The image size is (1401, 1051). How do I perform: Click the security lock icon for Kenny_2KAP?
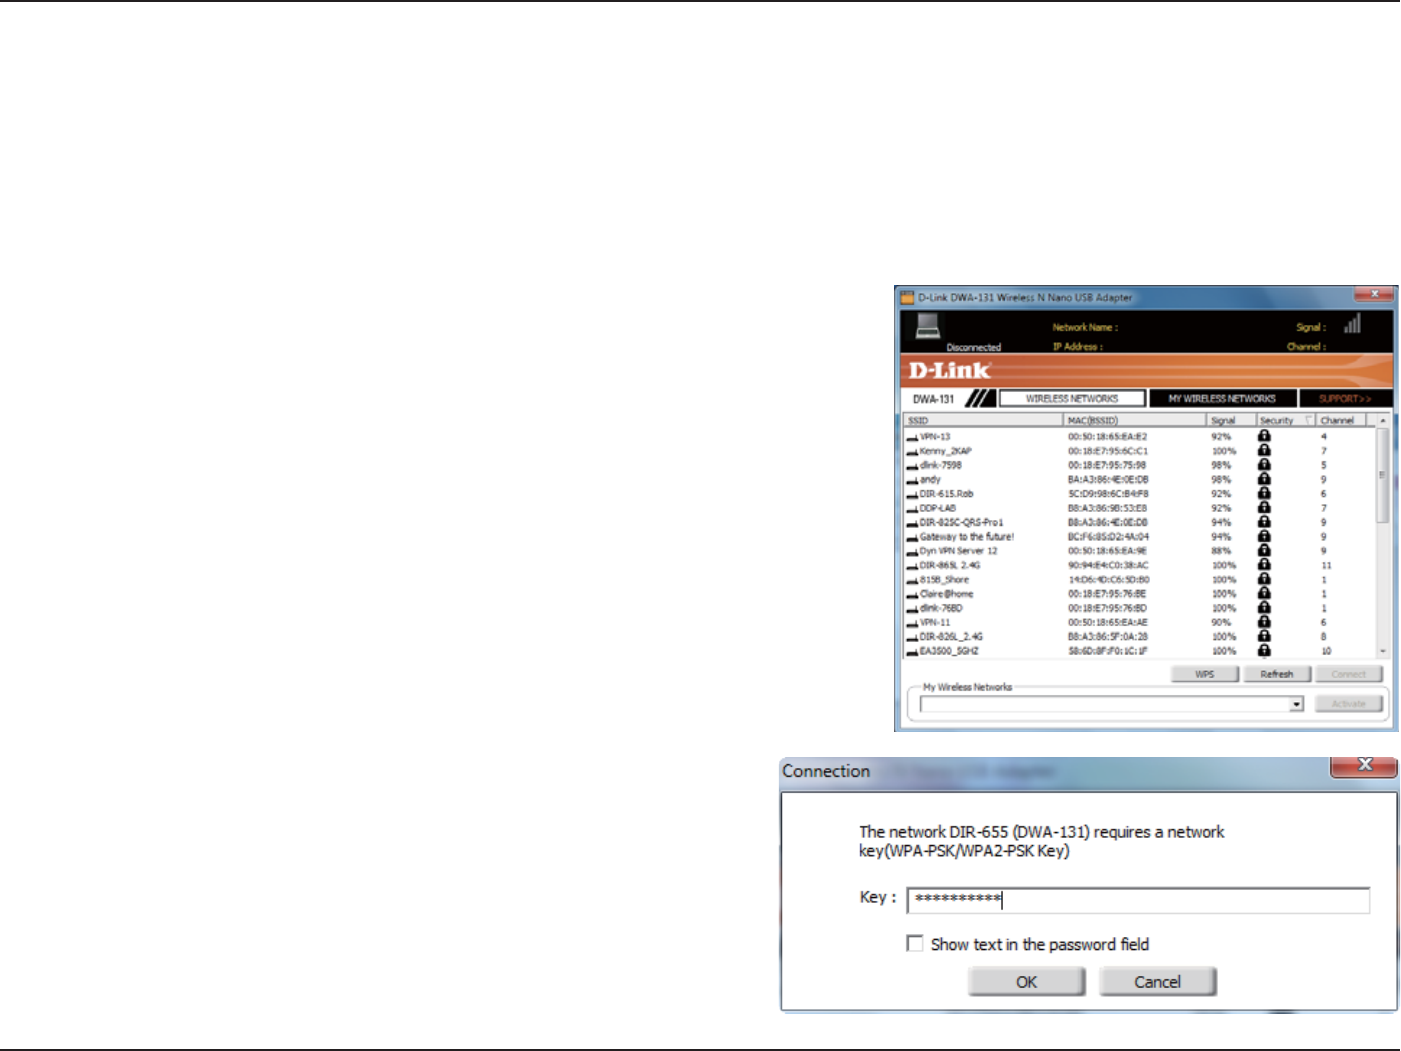tap(1264, 450)
